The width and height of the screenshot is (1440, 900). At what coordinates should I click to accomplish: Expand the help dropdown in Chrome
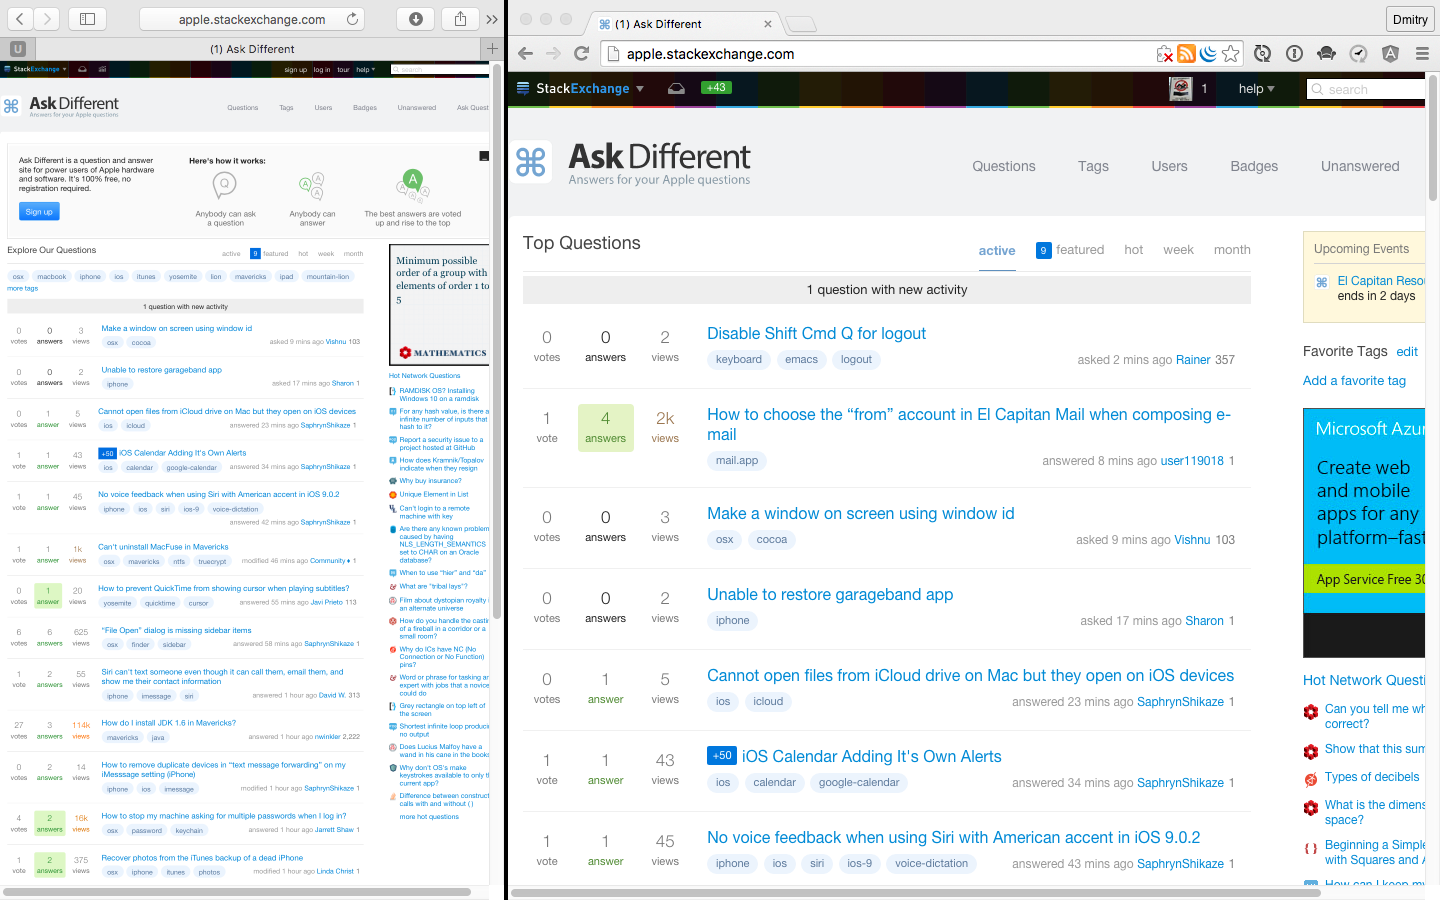pos(1257,89)
